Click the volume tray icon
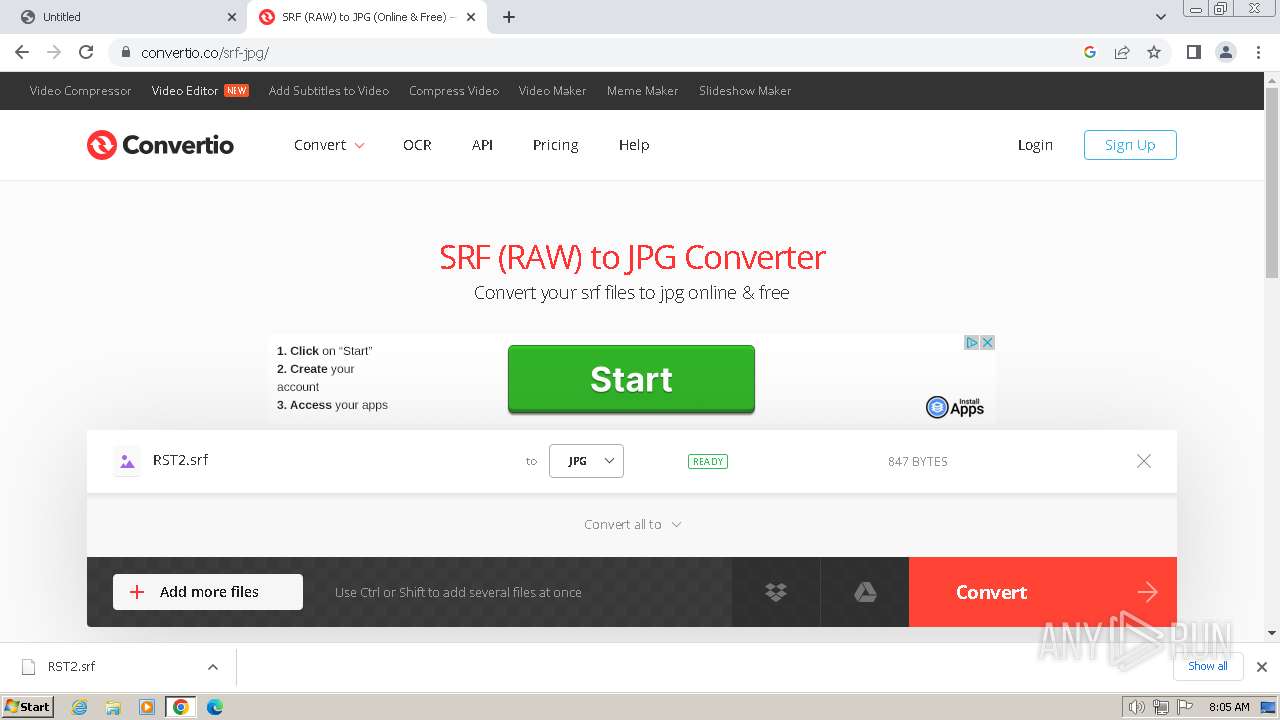The image size is (1280, 720). pyautogui.click(x=1136, y=707)
